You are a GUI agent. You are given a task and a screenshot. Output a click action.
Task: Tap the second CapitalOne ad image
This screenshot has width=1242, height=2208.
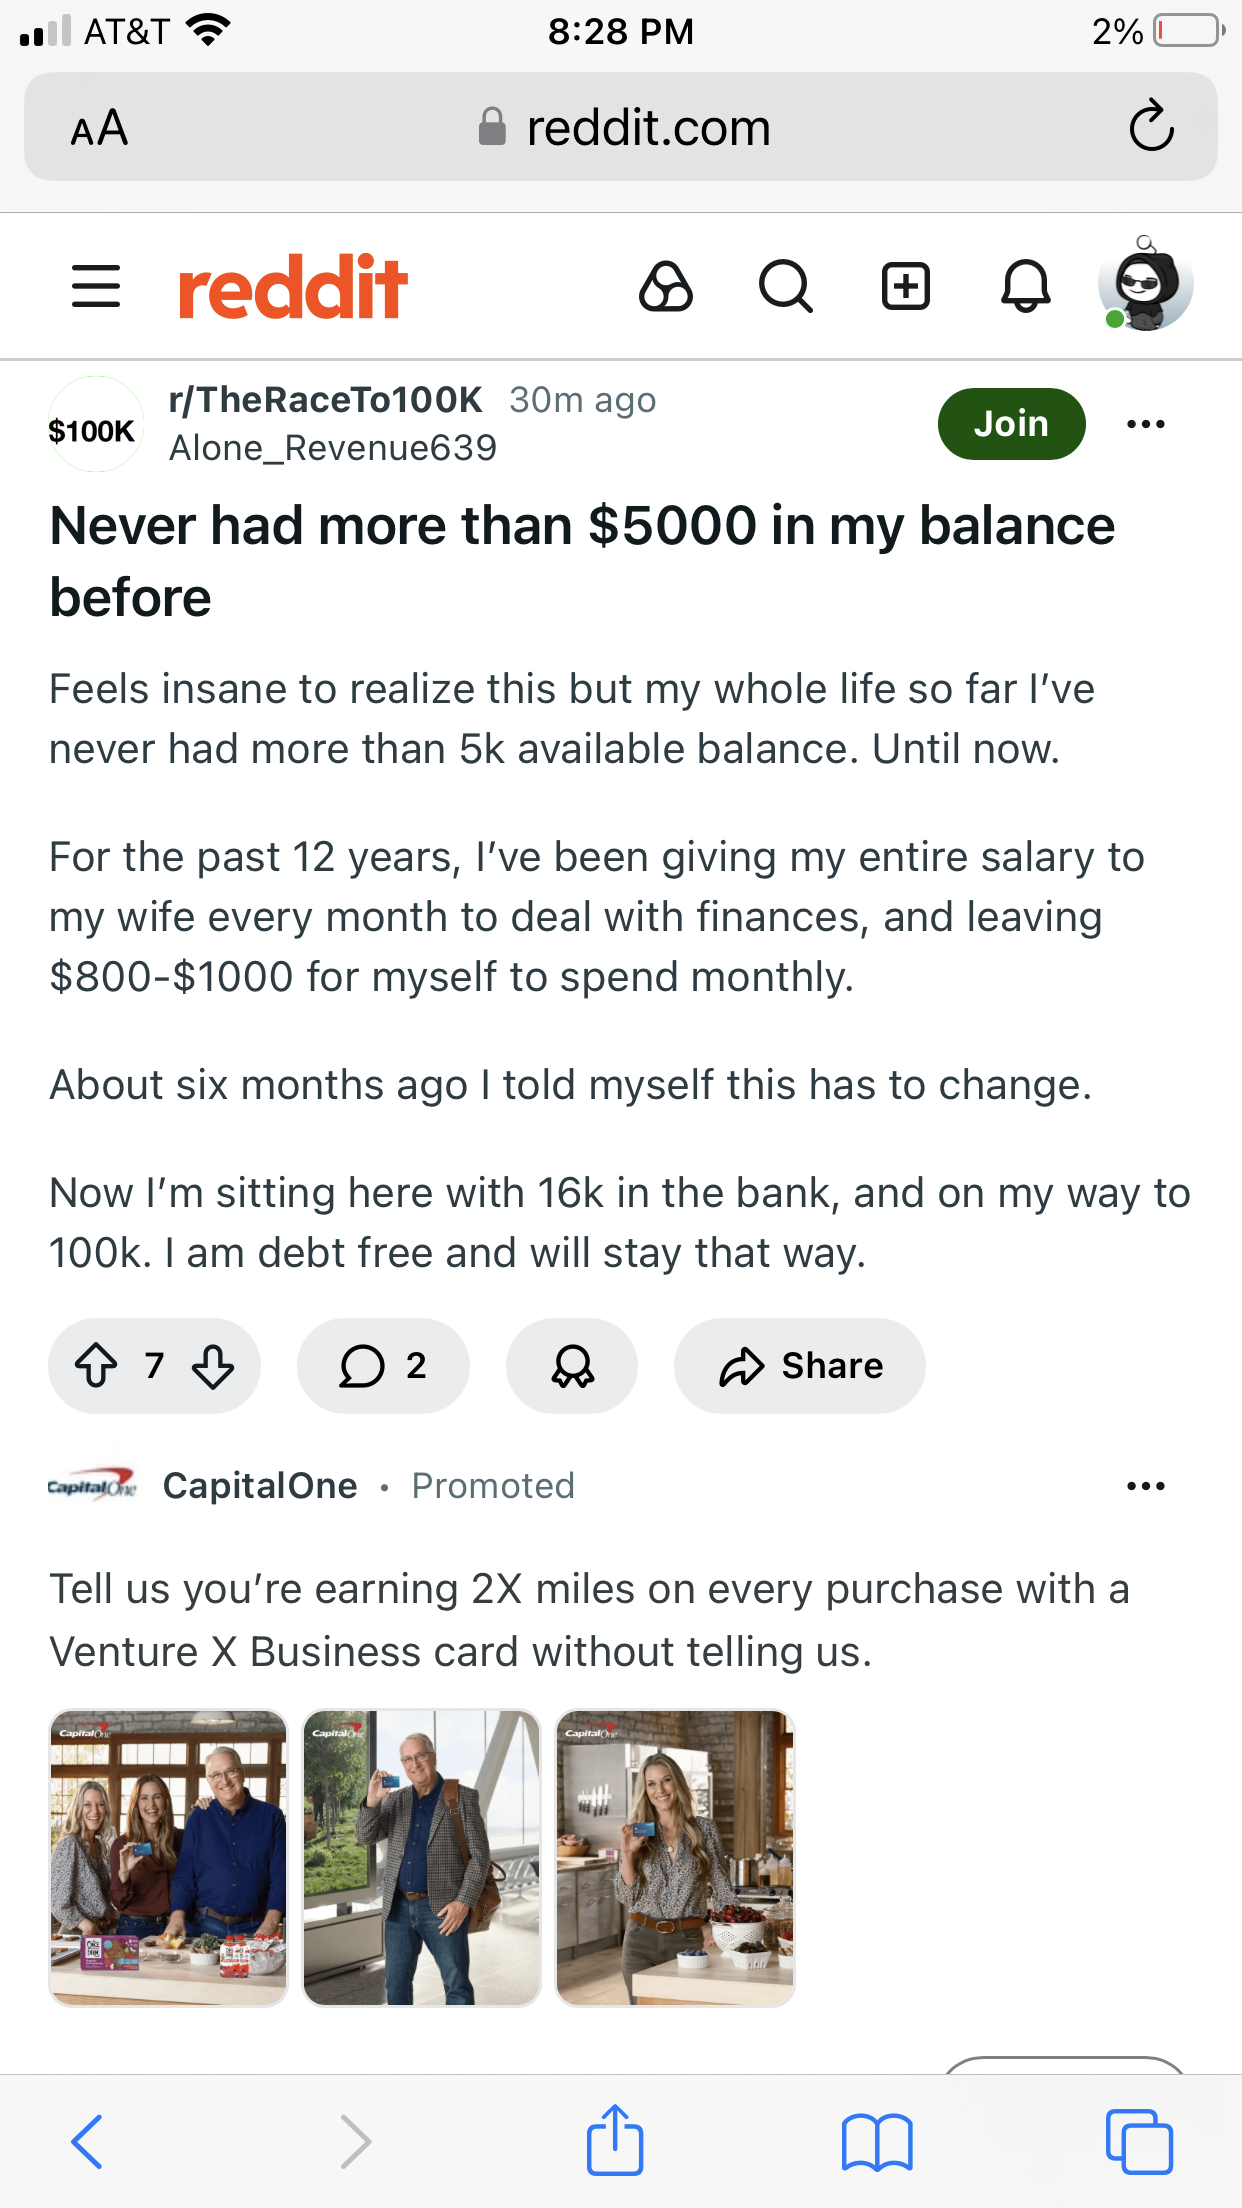point(422,1857)
